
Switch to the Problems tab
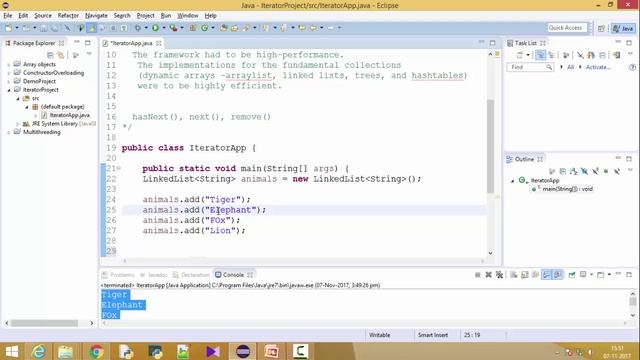(118, 275)
